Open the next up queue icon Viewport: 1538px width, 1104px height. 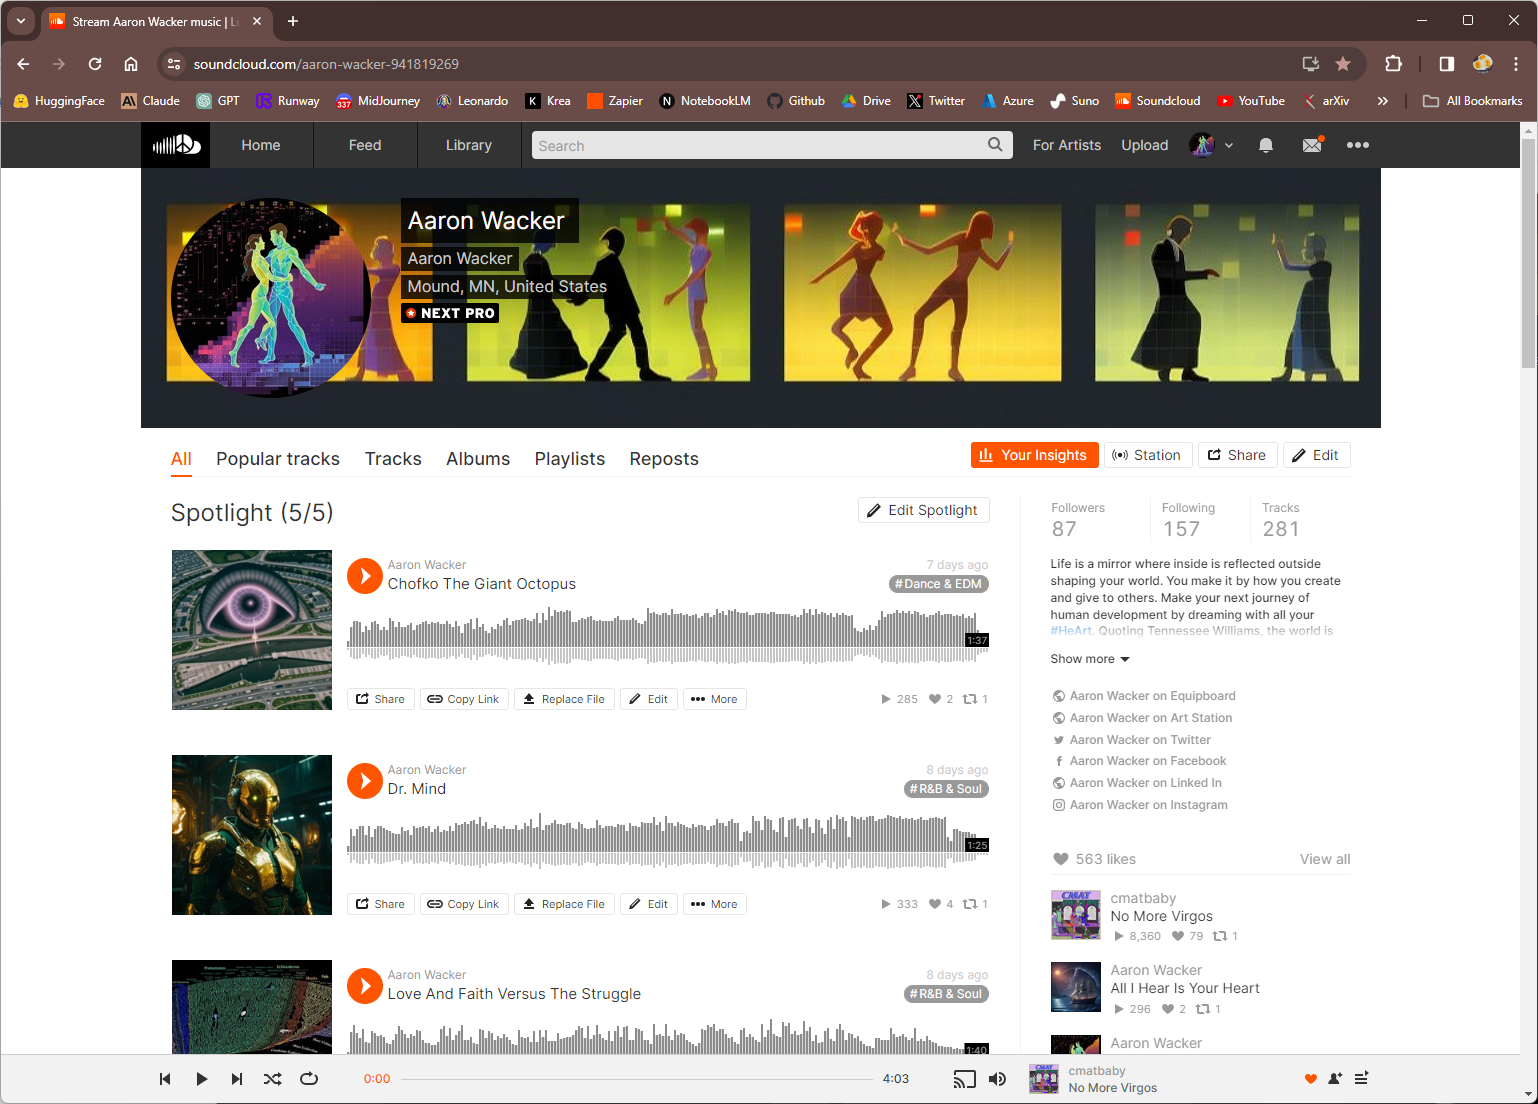pos(1361,1079)
